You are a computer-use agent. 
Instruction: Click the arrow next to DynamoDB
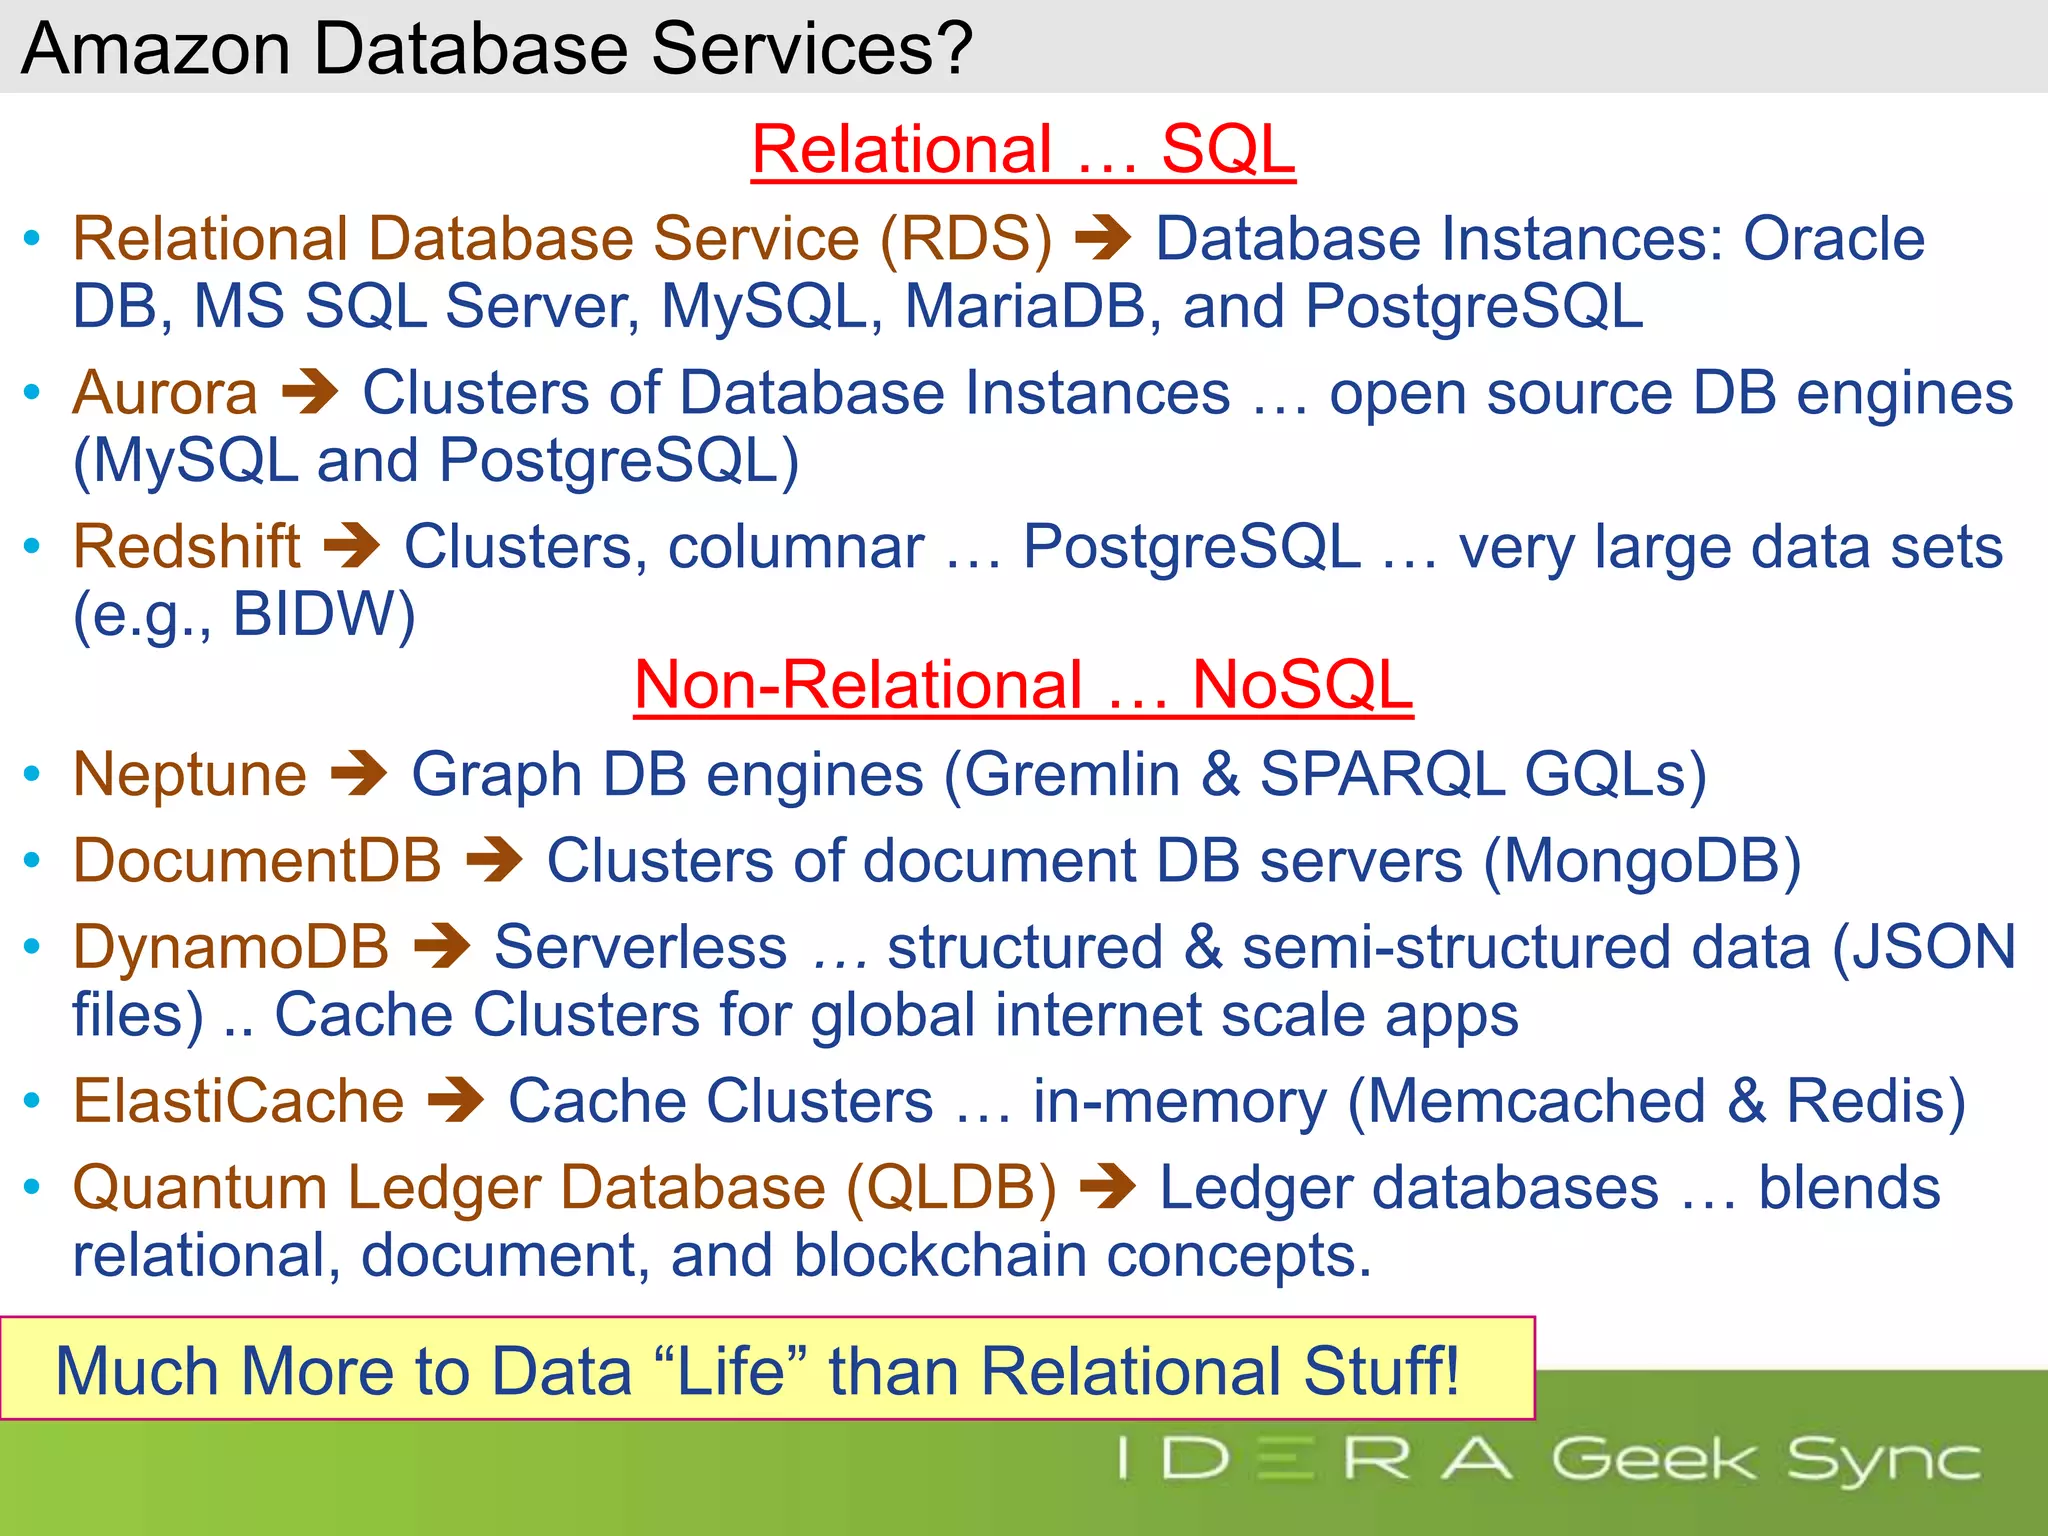coord(442,947)
